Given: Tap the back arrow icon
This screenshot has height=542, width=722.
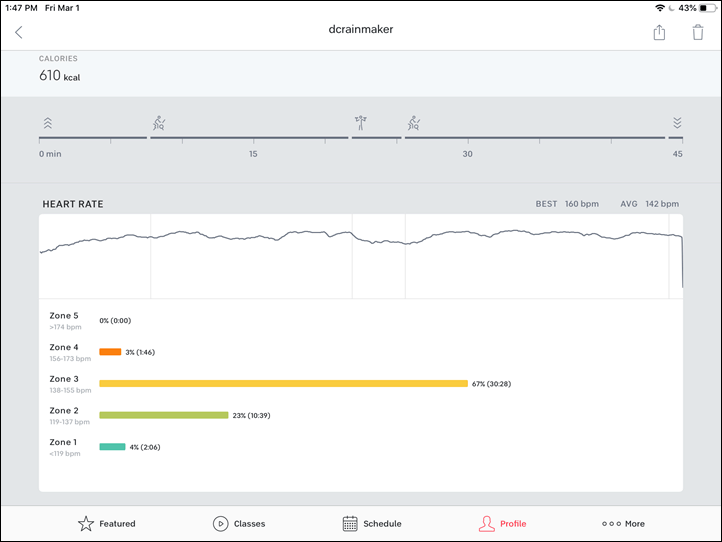Looking at the screenshot, I should coord(18,32).
